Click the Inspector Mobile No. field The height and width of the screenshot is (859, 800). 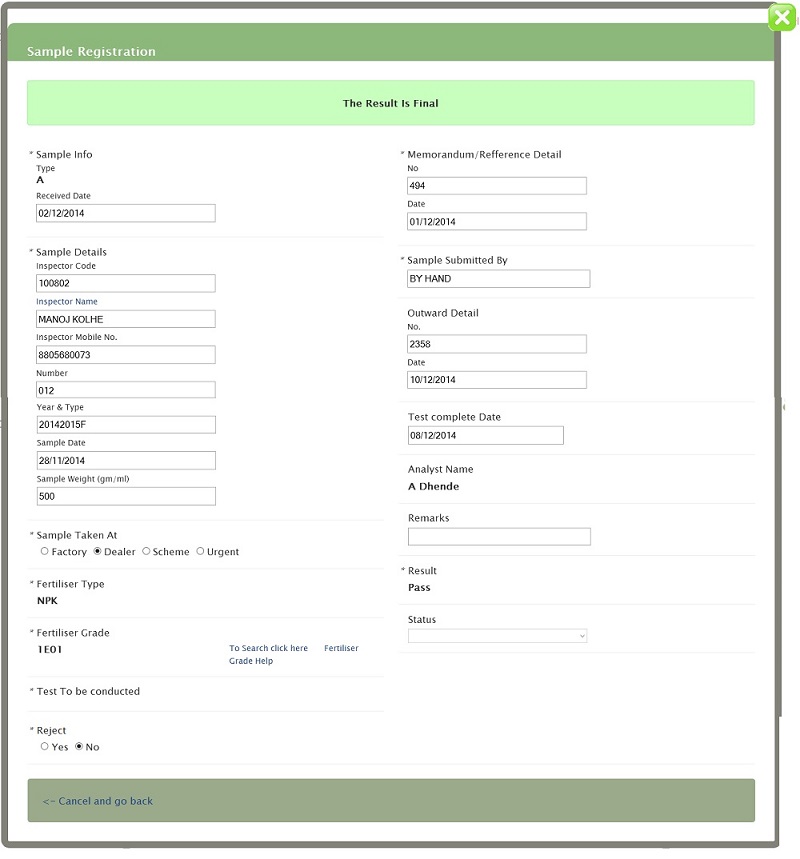click(x=125, y=354)
